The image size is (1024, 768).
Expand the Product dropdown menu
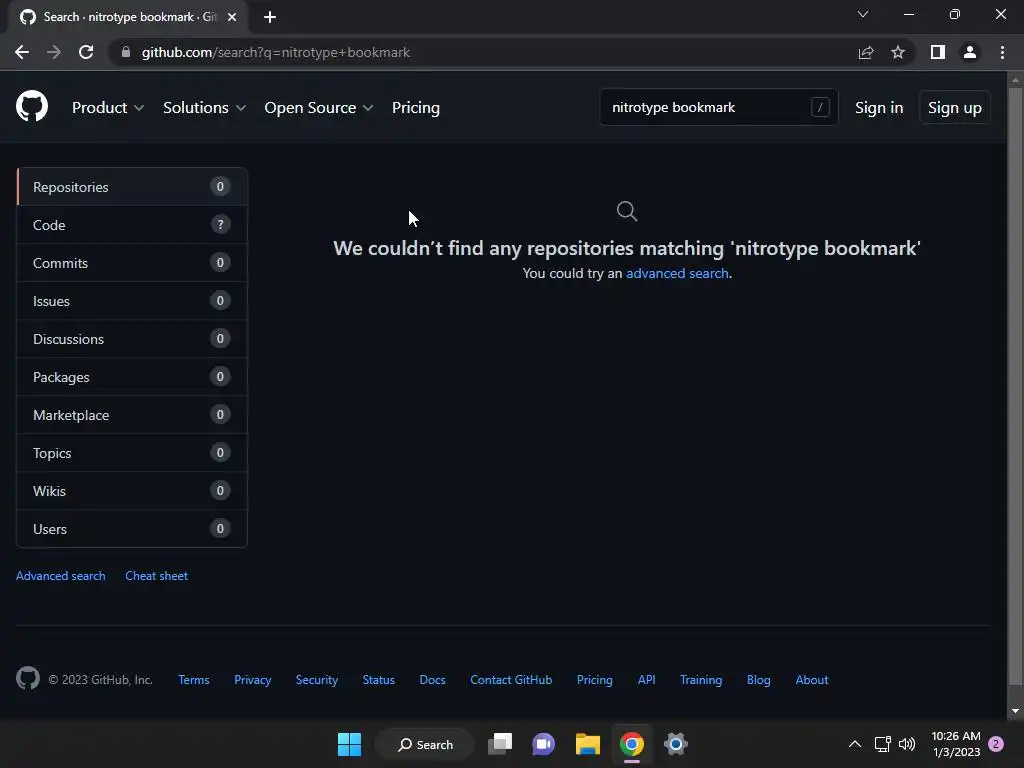(108, 108)
